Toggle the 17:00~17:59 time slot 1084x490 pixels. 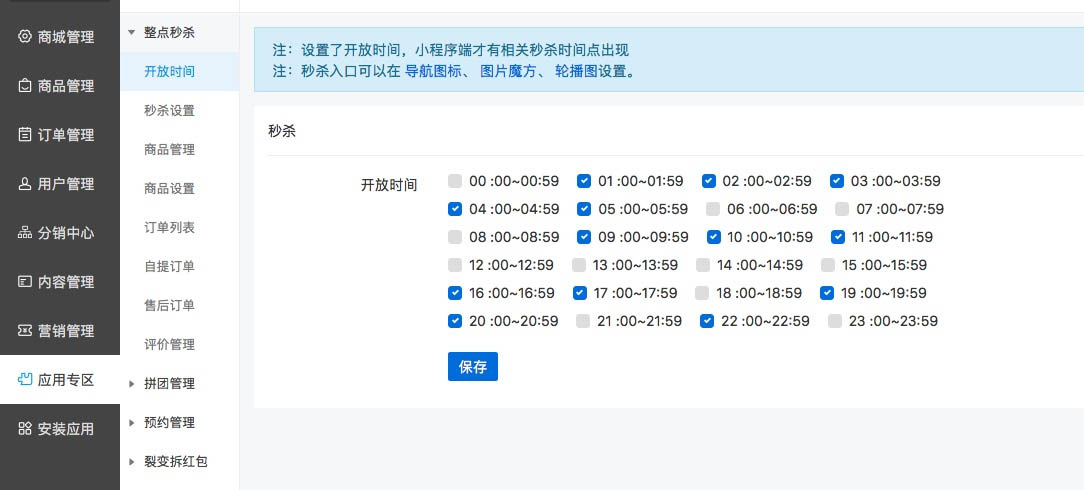pos(580,293)
